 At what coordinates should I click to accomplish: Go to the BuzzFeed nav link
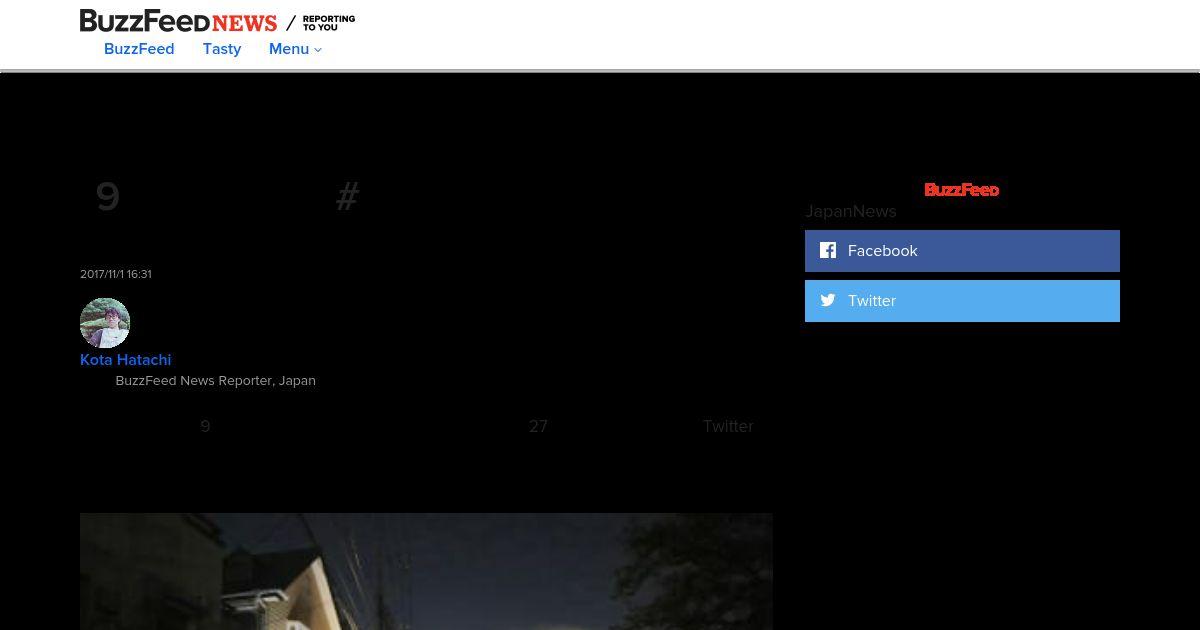click(139, 49)
